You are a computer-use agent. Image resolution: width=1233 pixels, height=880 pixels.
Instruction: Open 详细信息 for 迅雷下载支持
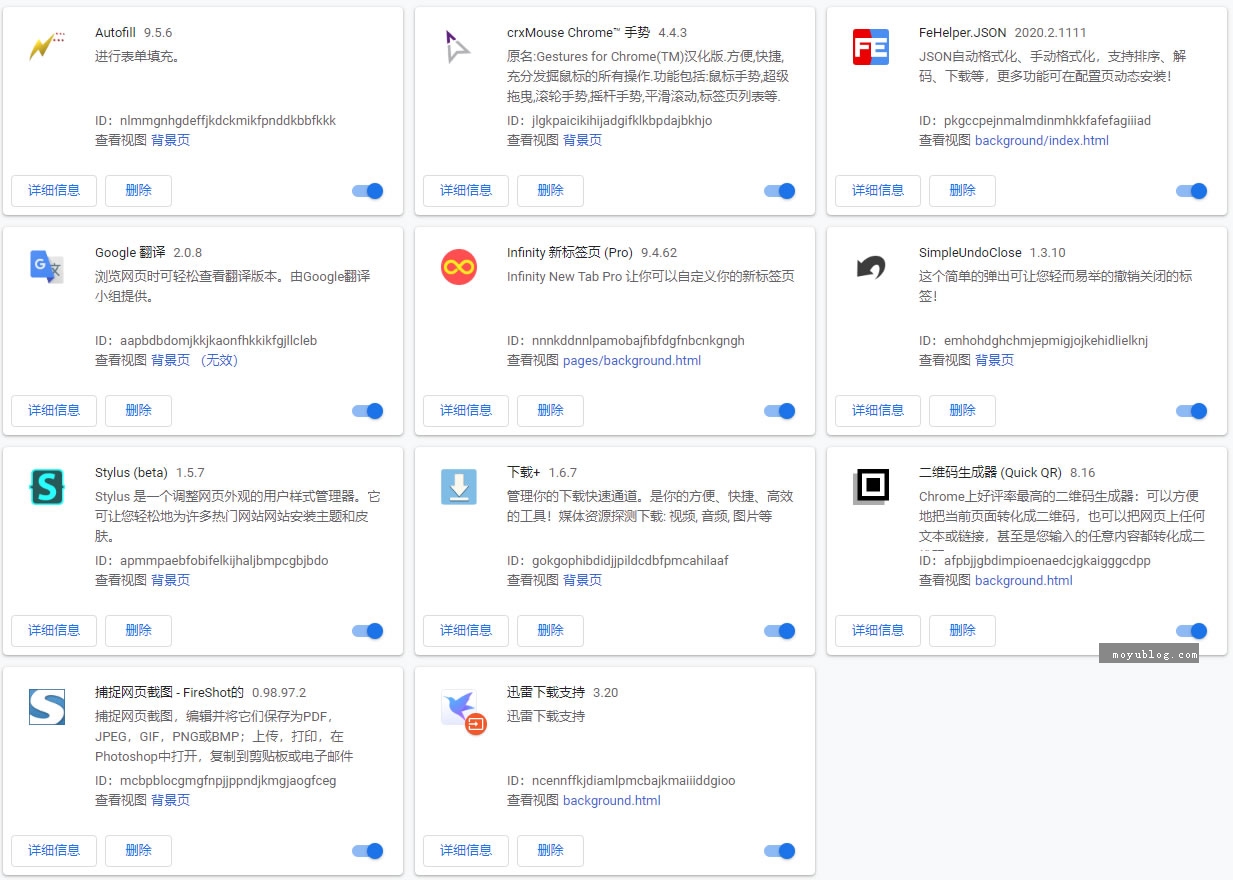click(x=466, y=850)
